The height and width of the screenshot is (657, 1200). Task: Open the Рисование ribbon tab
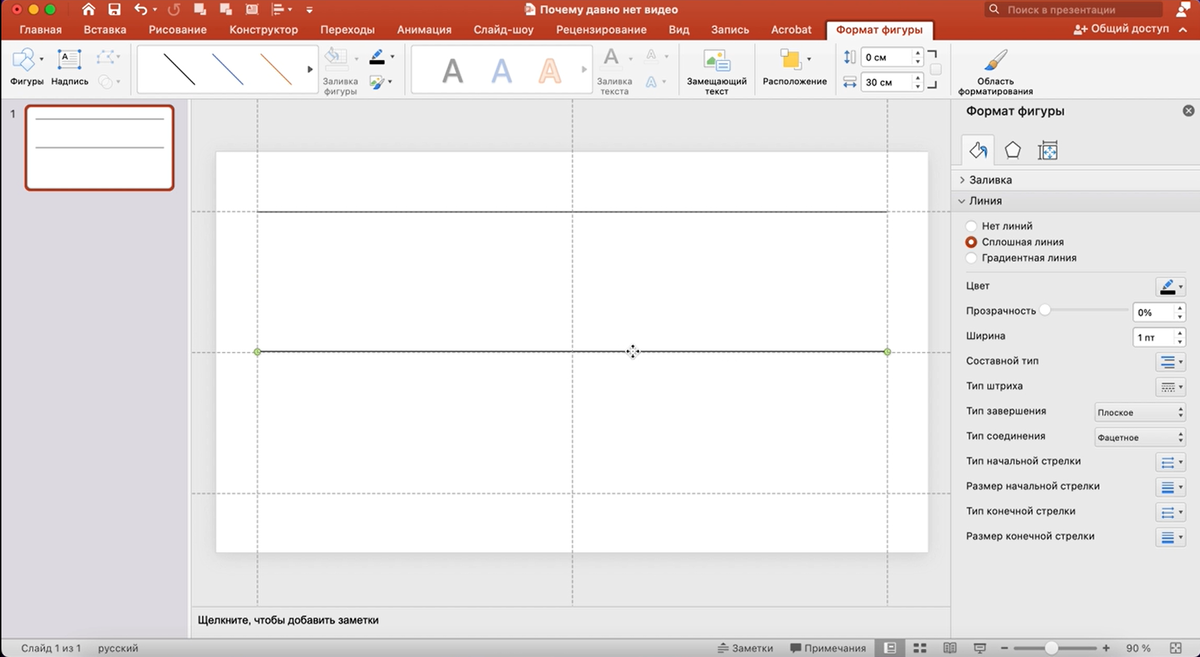[177, 30]
